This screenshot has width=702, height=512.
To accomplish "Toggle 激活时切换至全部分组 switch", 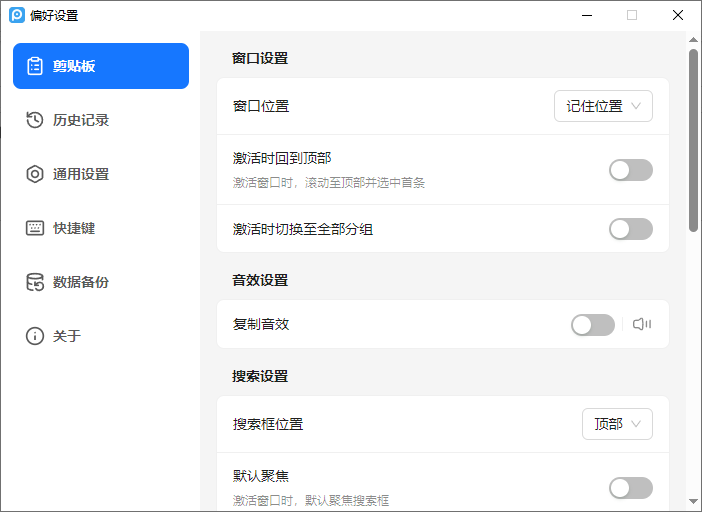I will pos(630,229).
